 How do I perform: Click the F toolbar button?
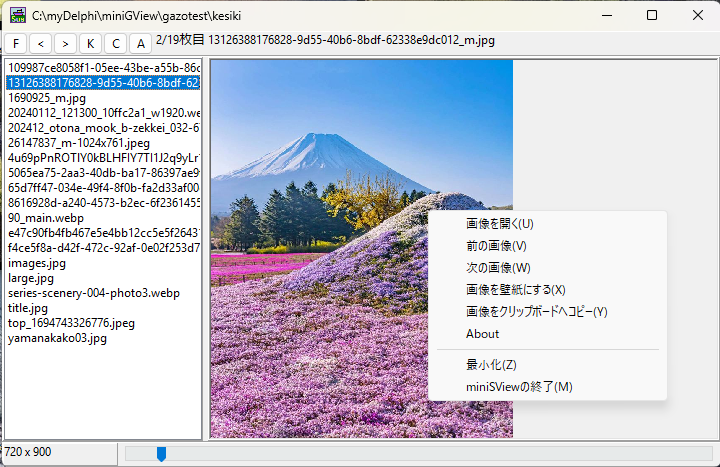(x=17, y=43)
